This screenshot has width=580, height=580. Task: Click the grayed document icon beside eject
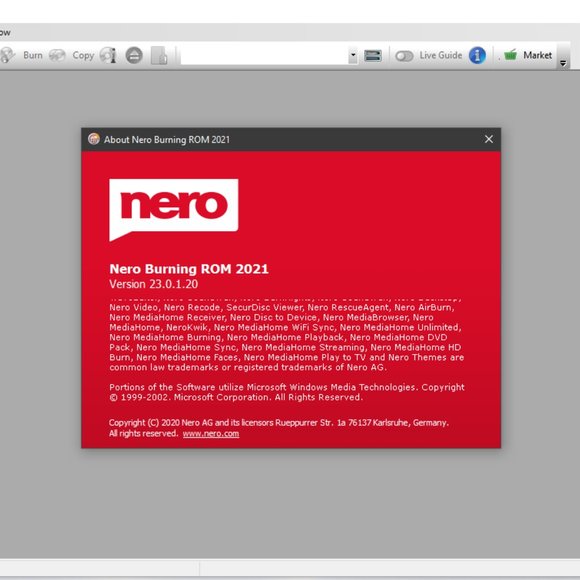click(x=159, y=55)
